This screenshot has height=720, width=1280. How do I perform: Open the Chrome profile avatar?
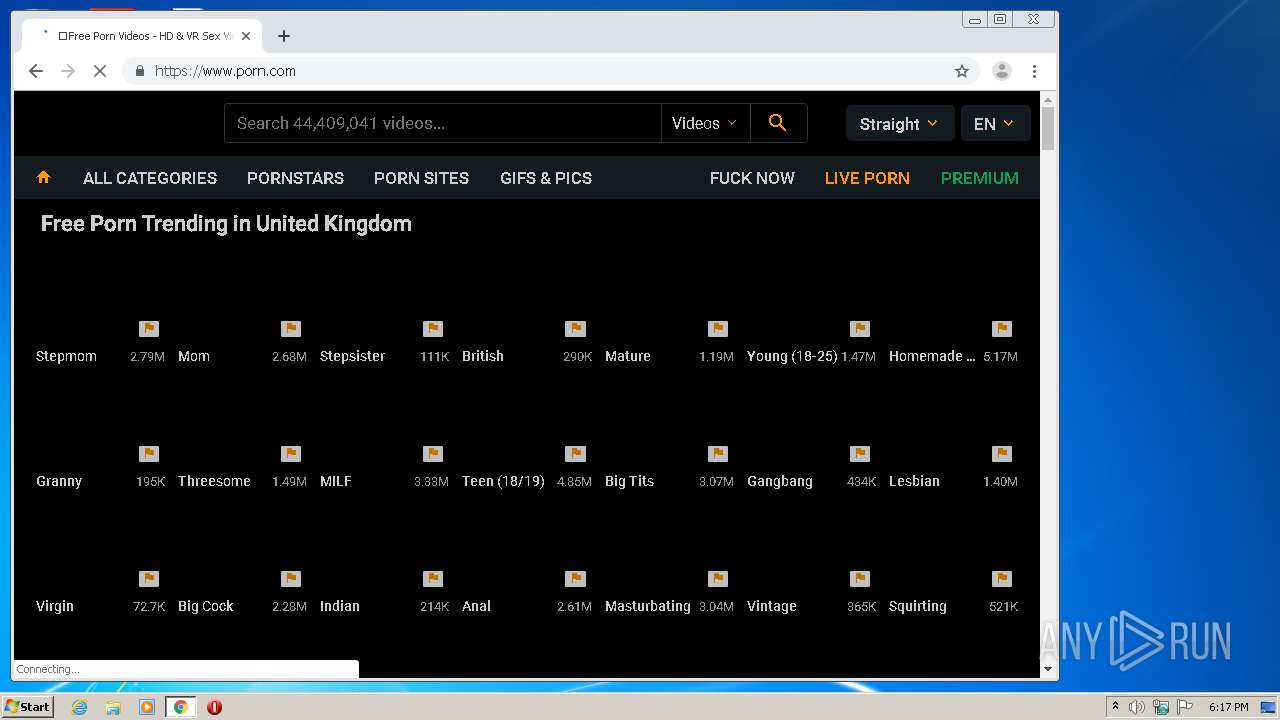(x=1001, y=71)
